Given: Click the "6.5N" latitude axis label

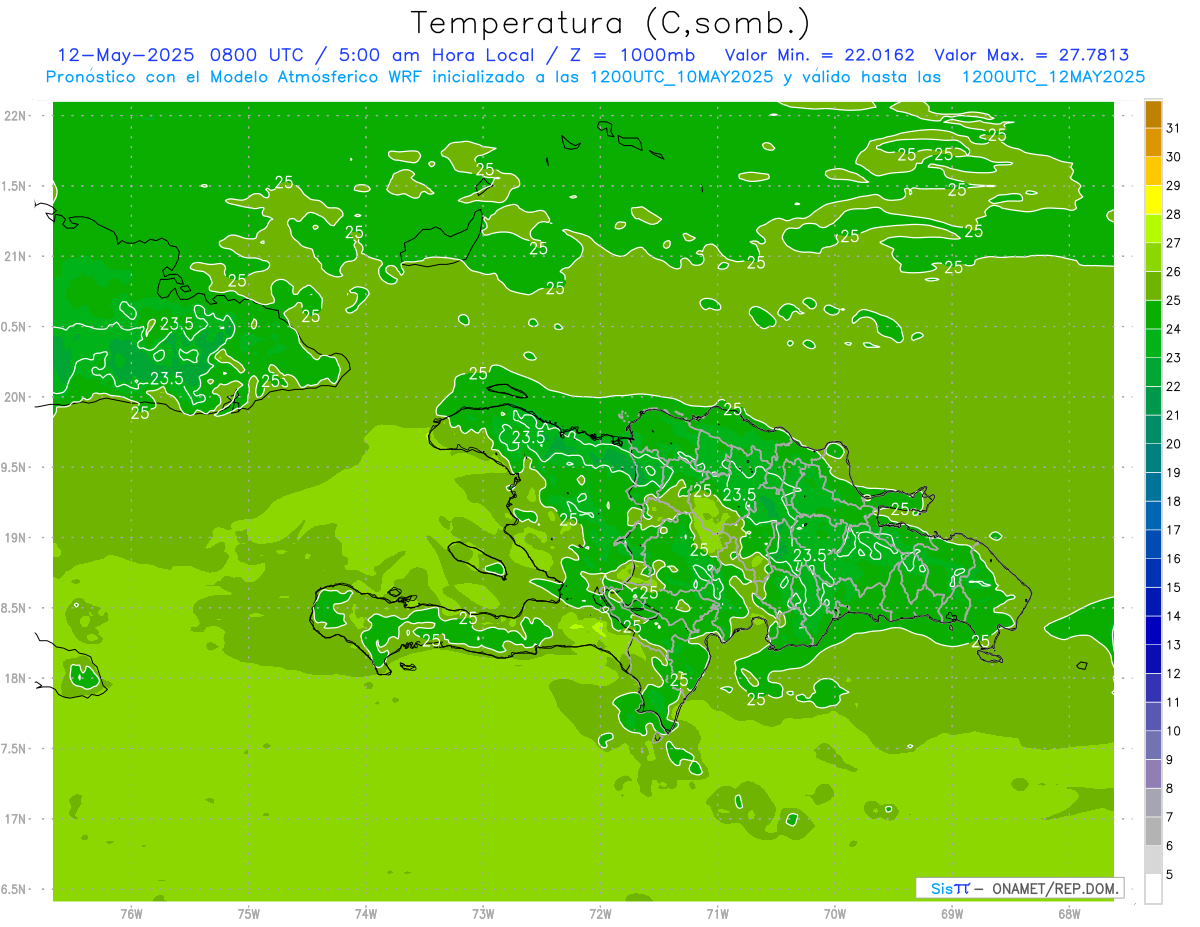Looking at the screenshot, I should (x=15, y=889).
